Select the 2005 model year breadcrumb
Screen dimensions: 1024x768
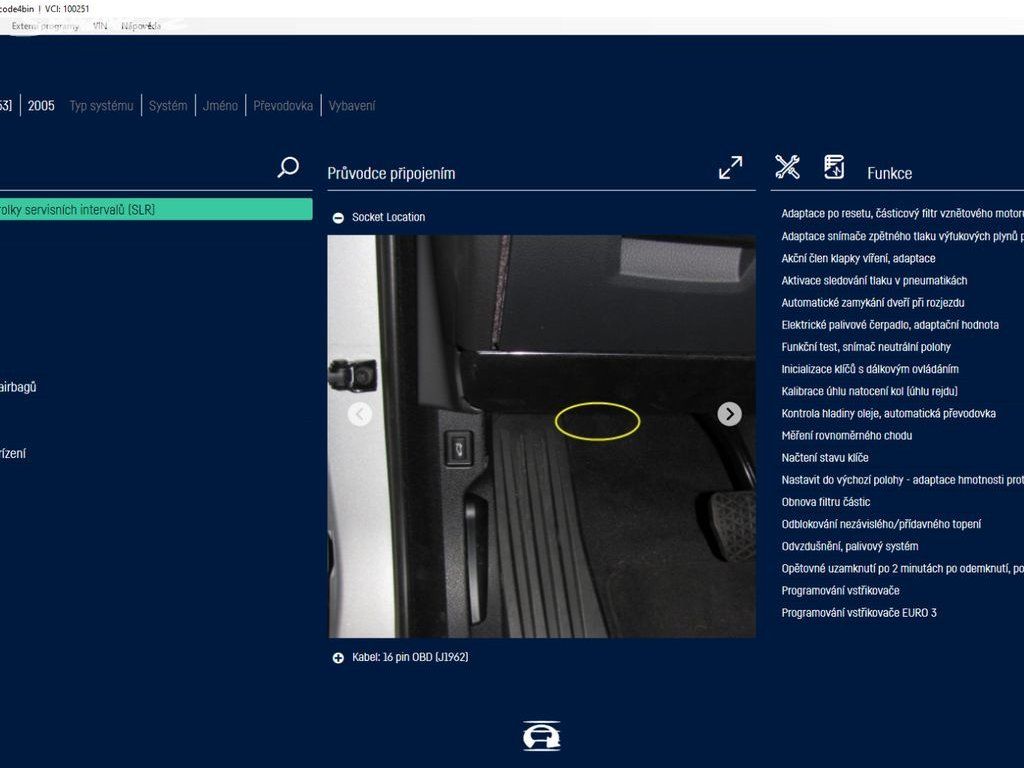click(x=41, y=106)
